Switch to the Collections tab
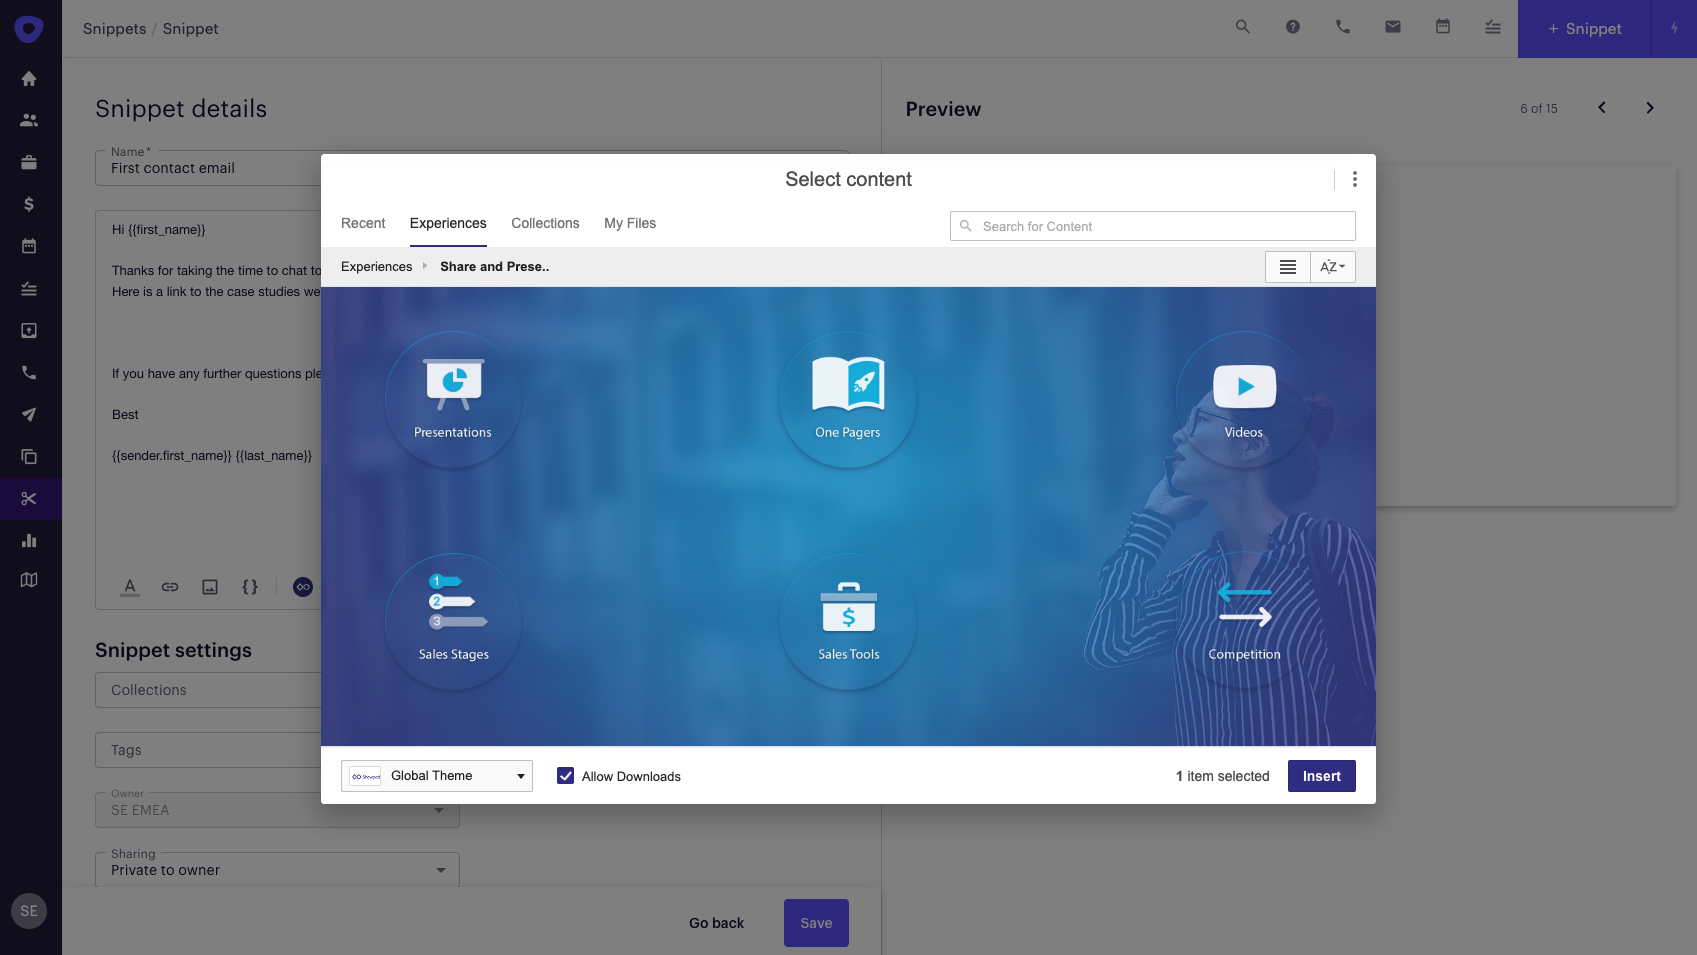Image resolution: width=1697 pixels, height=955 pixels. (545, 223)
